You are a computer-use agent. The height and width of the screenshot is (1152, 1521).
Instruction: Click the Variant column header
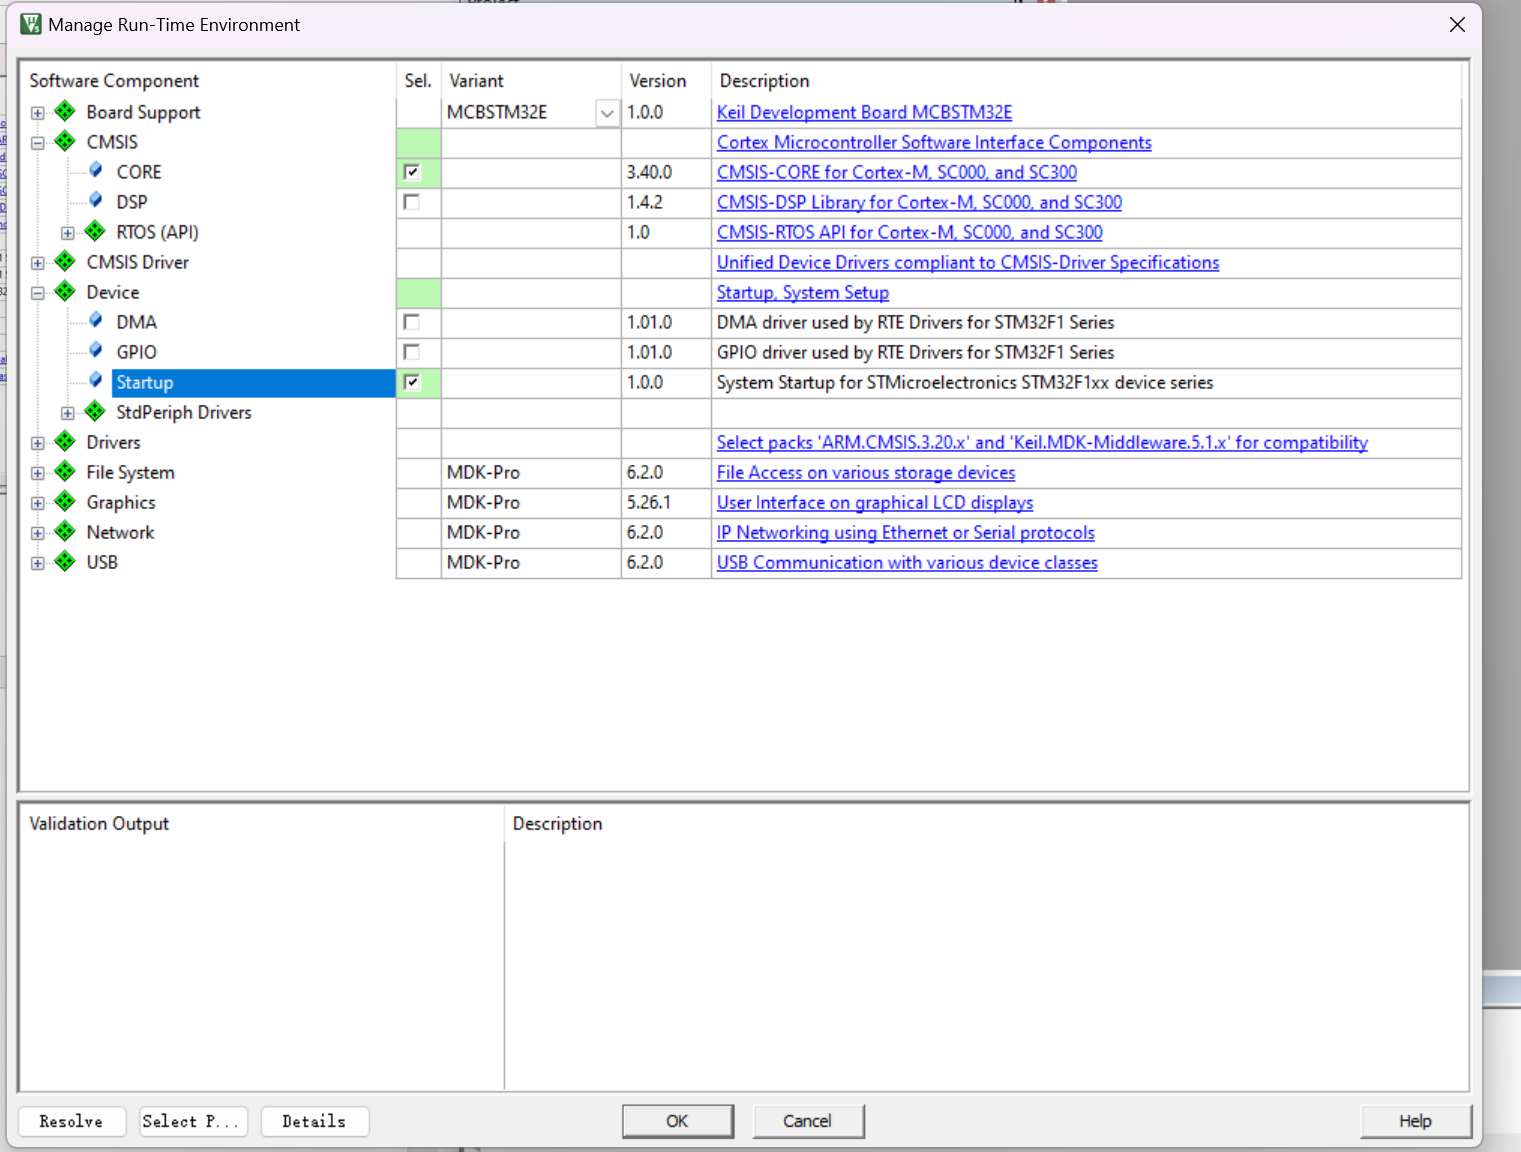tap(476, 81)
